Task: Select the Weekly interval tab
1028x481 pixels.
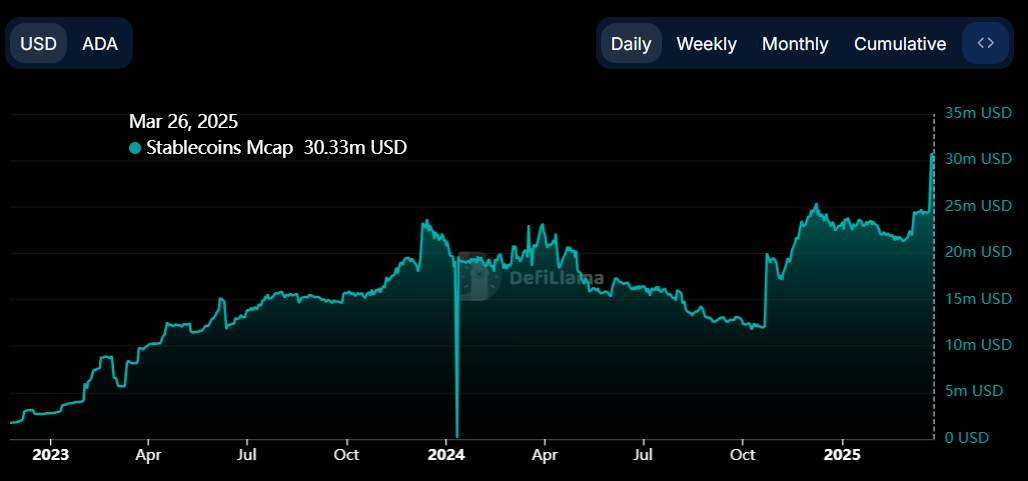Action: coord(706,44)
